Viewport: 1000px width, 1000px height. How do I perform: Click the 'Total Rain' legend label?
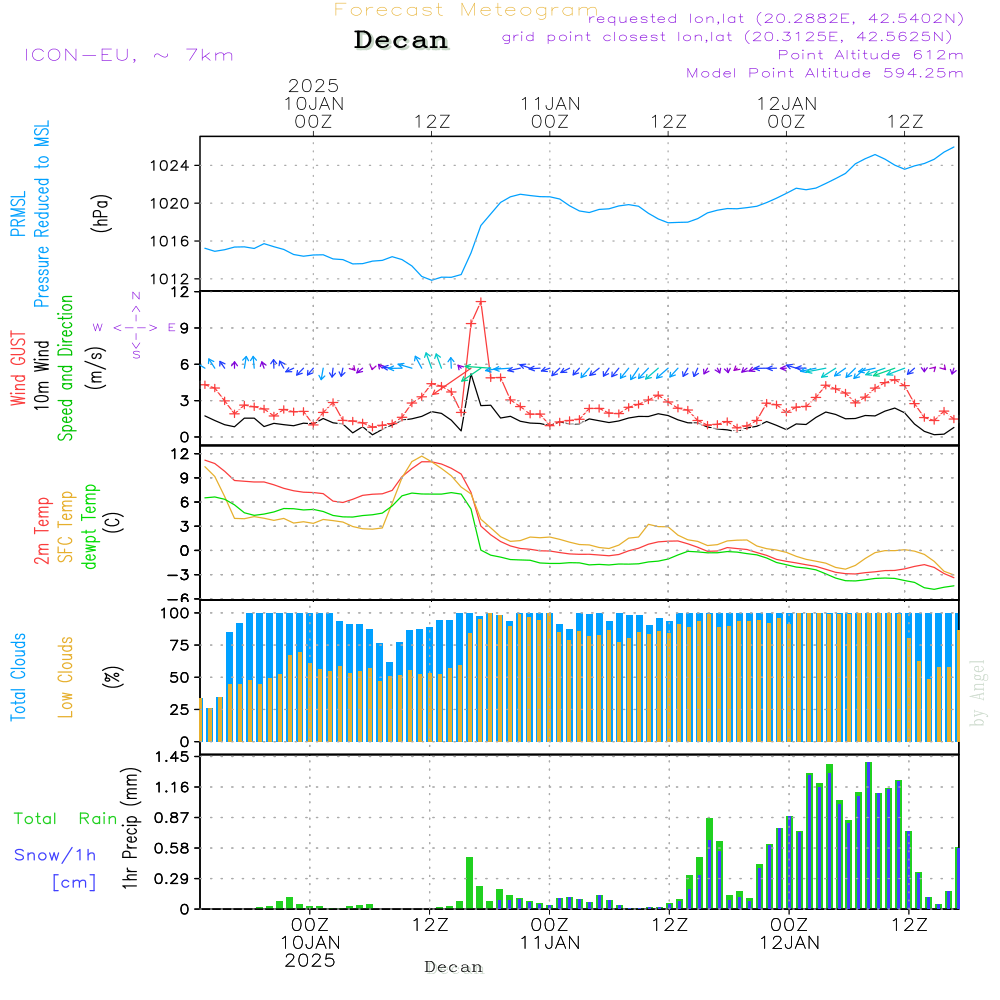[66, 819]
